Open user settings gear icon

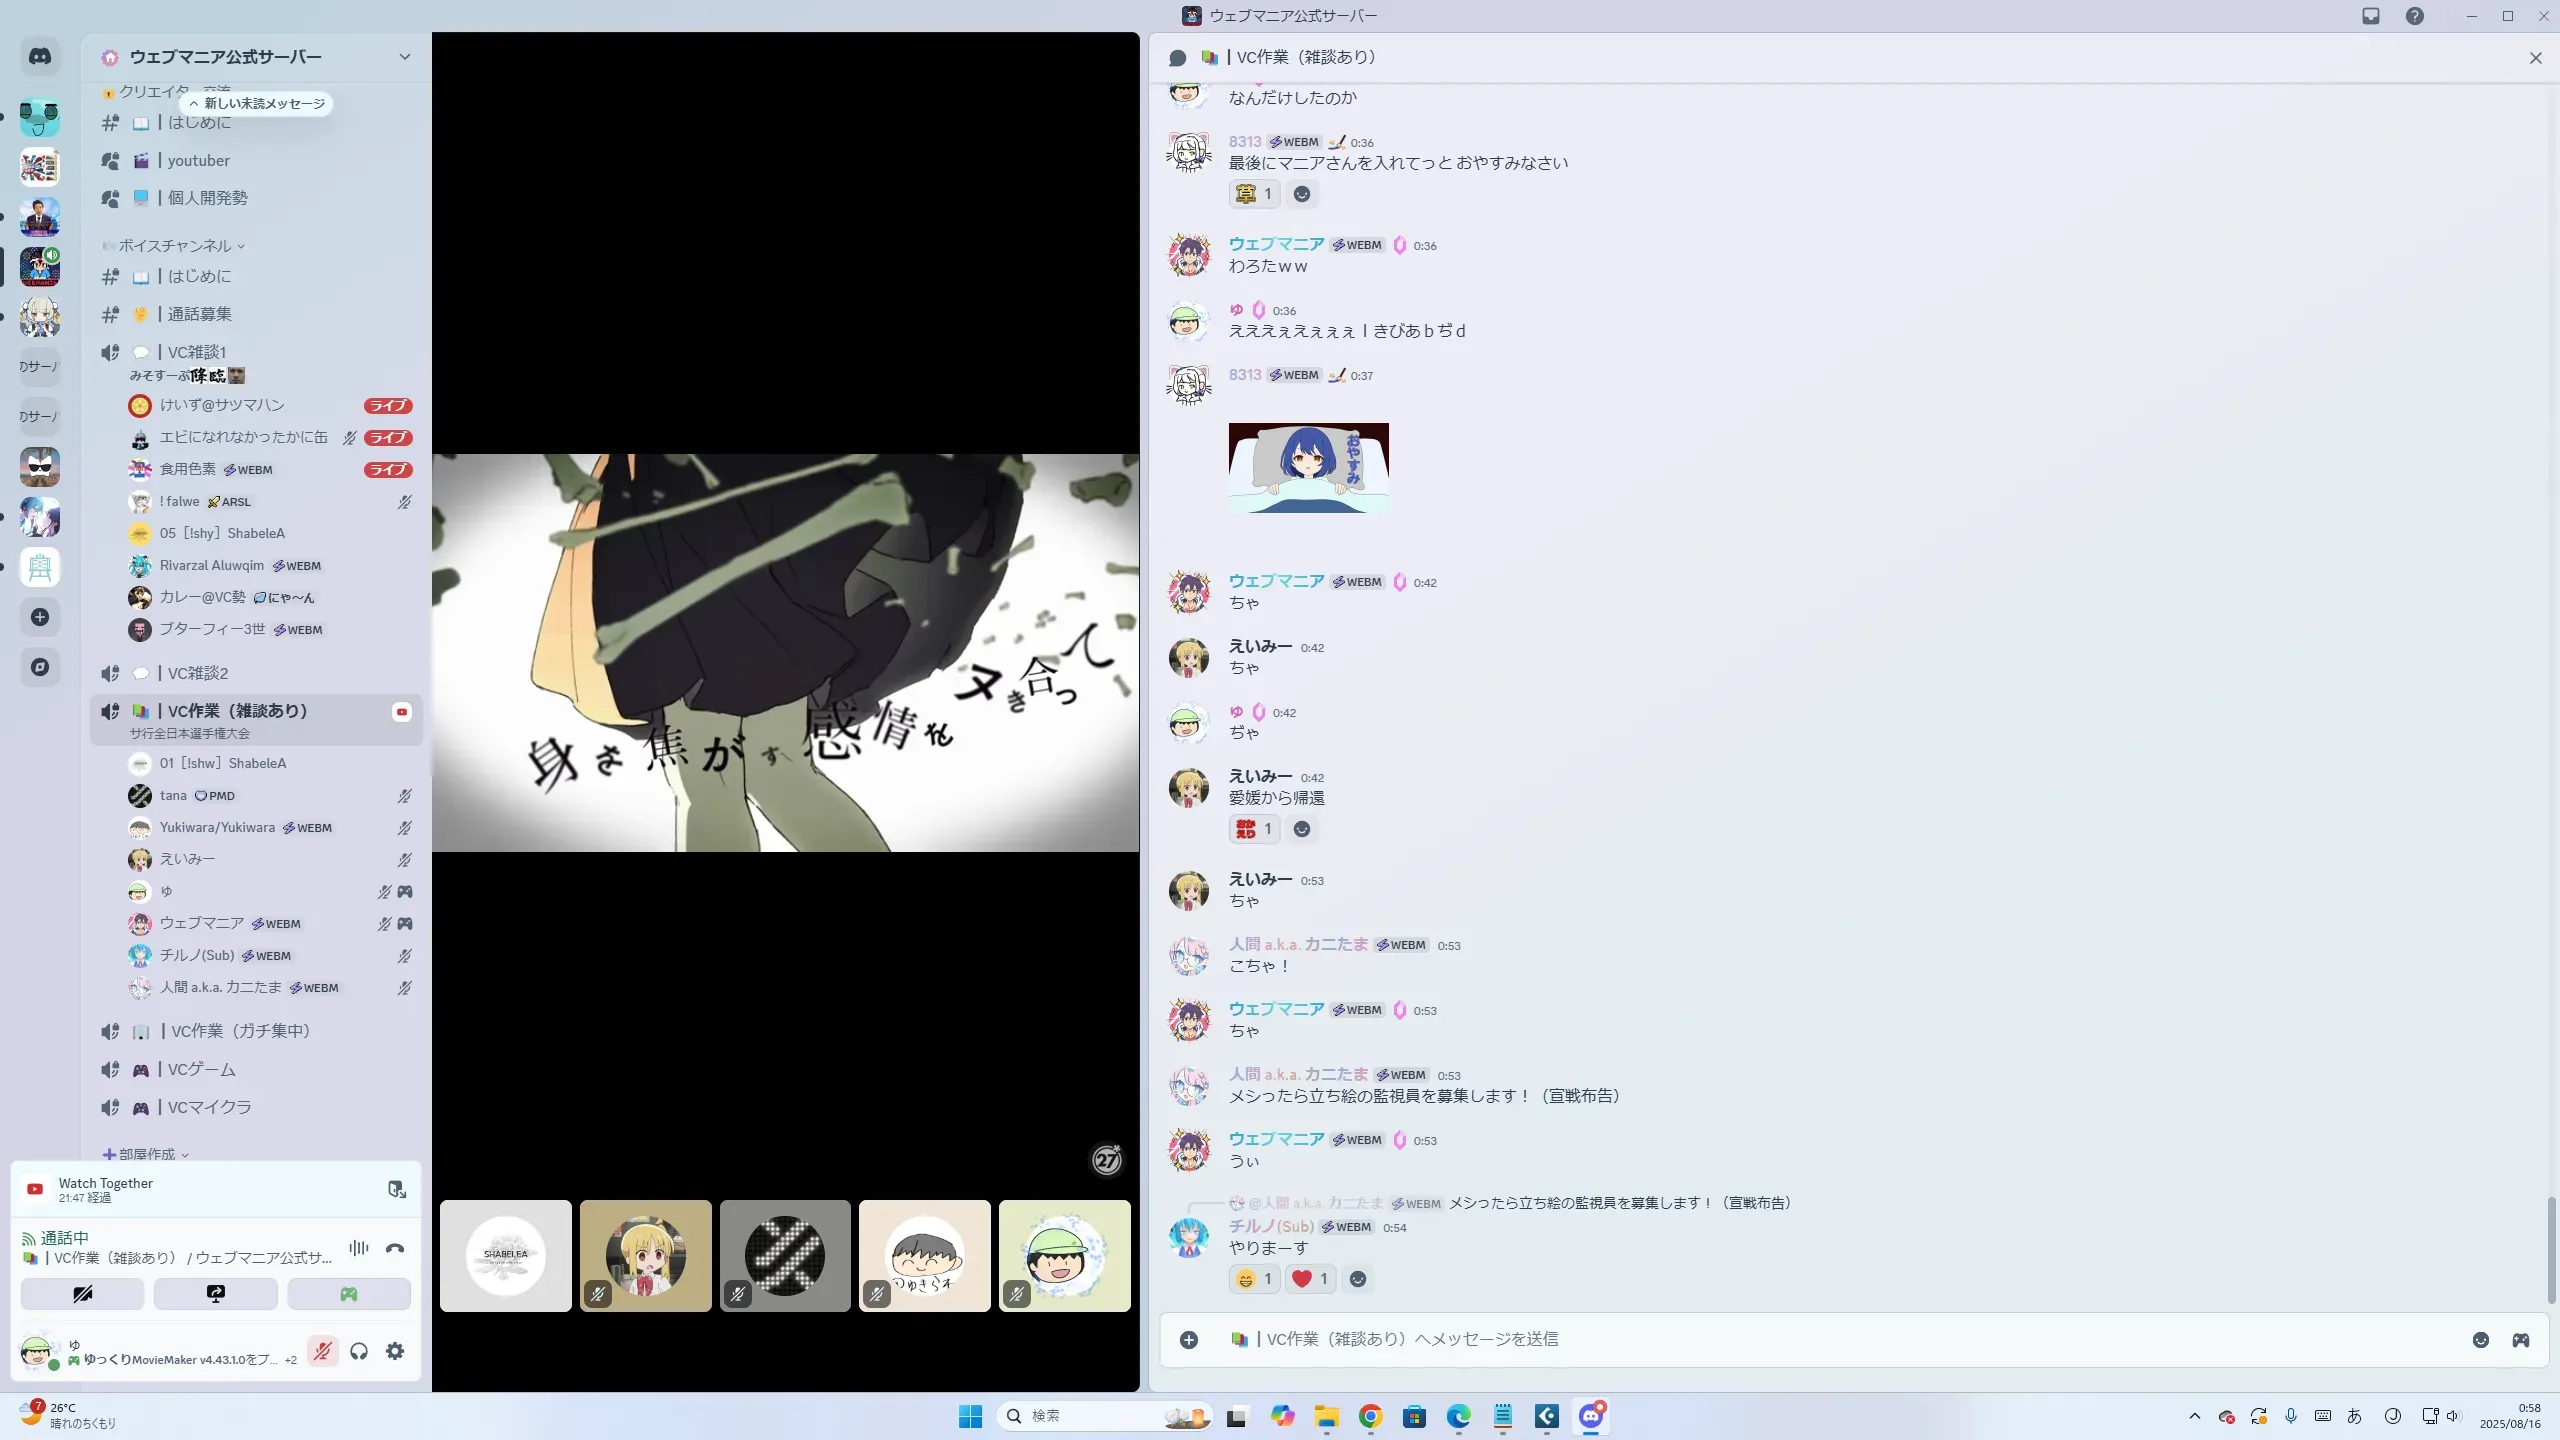(395, 1351)
